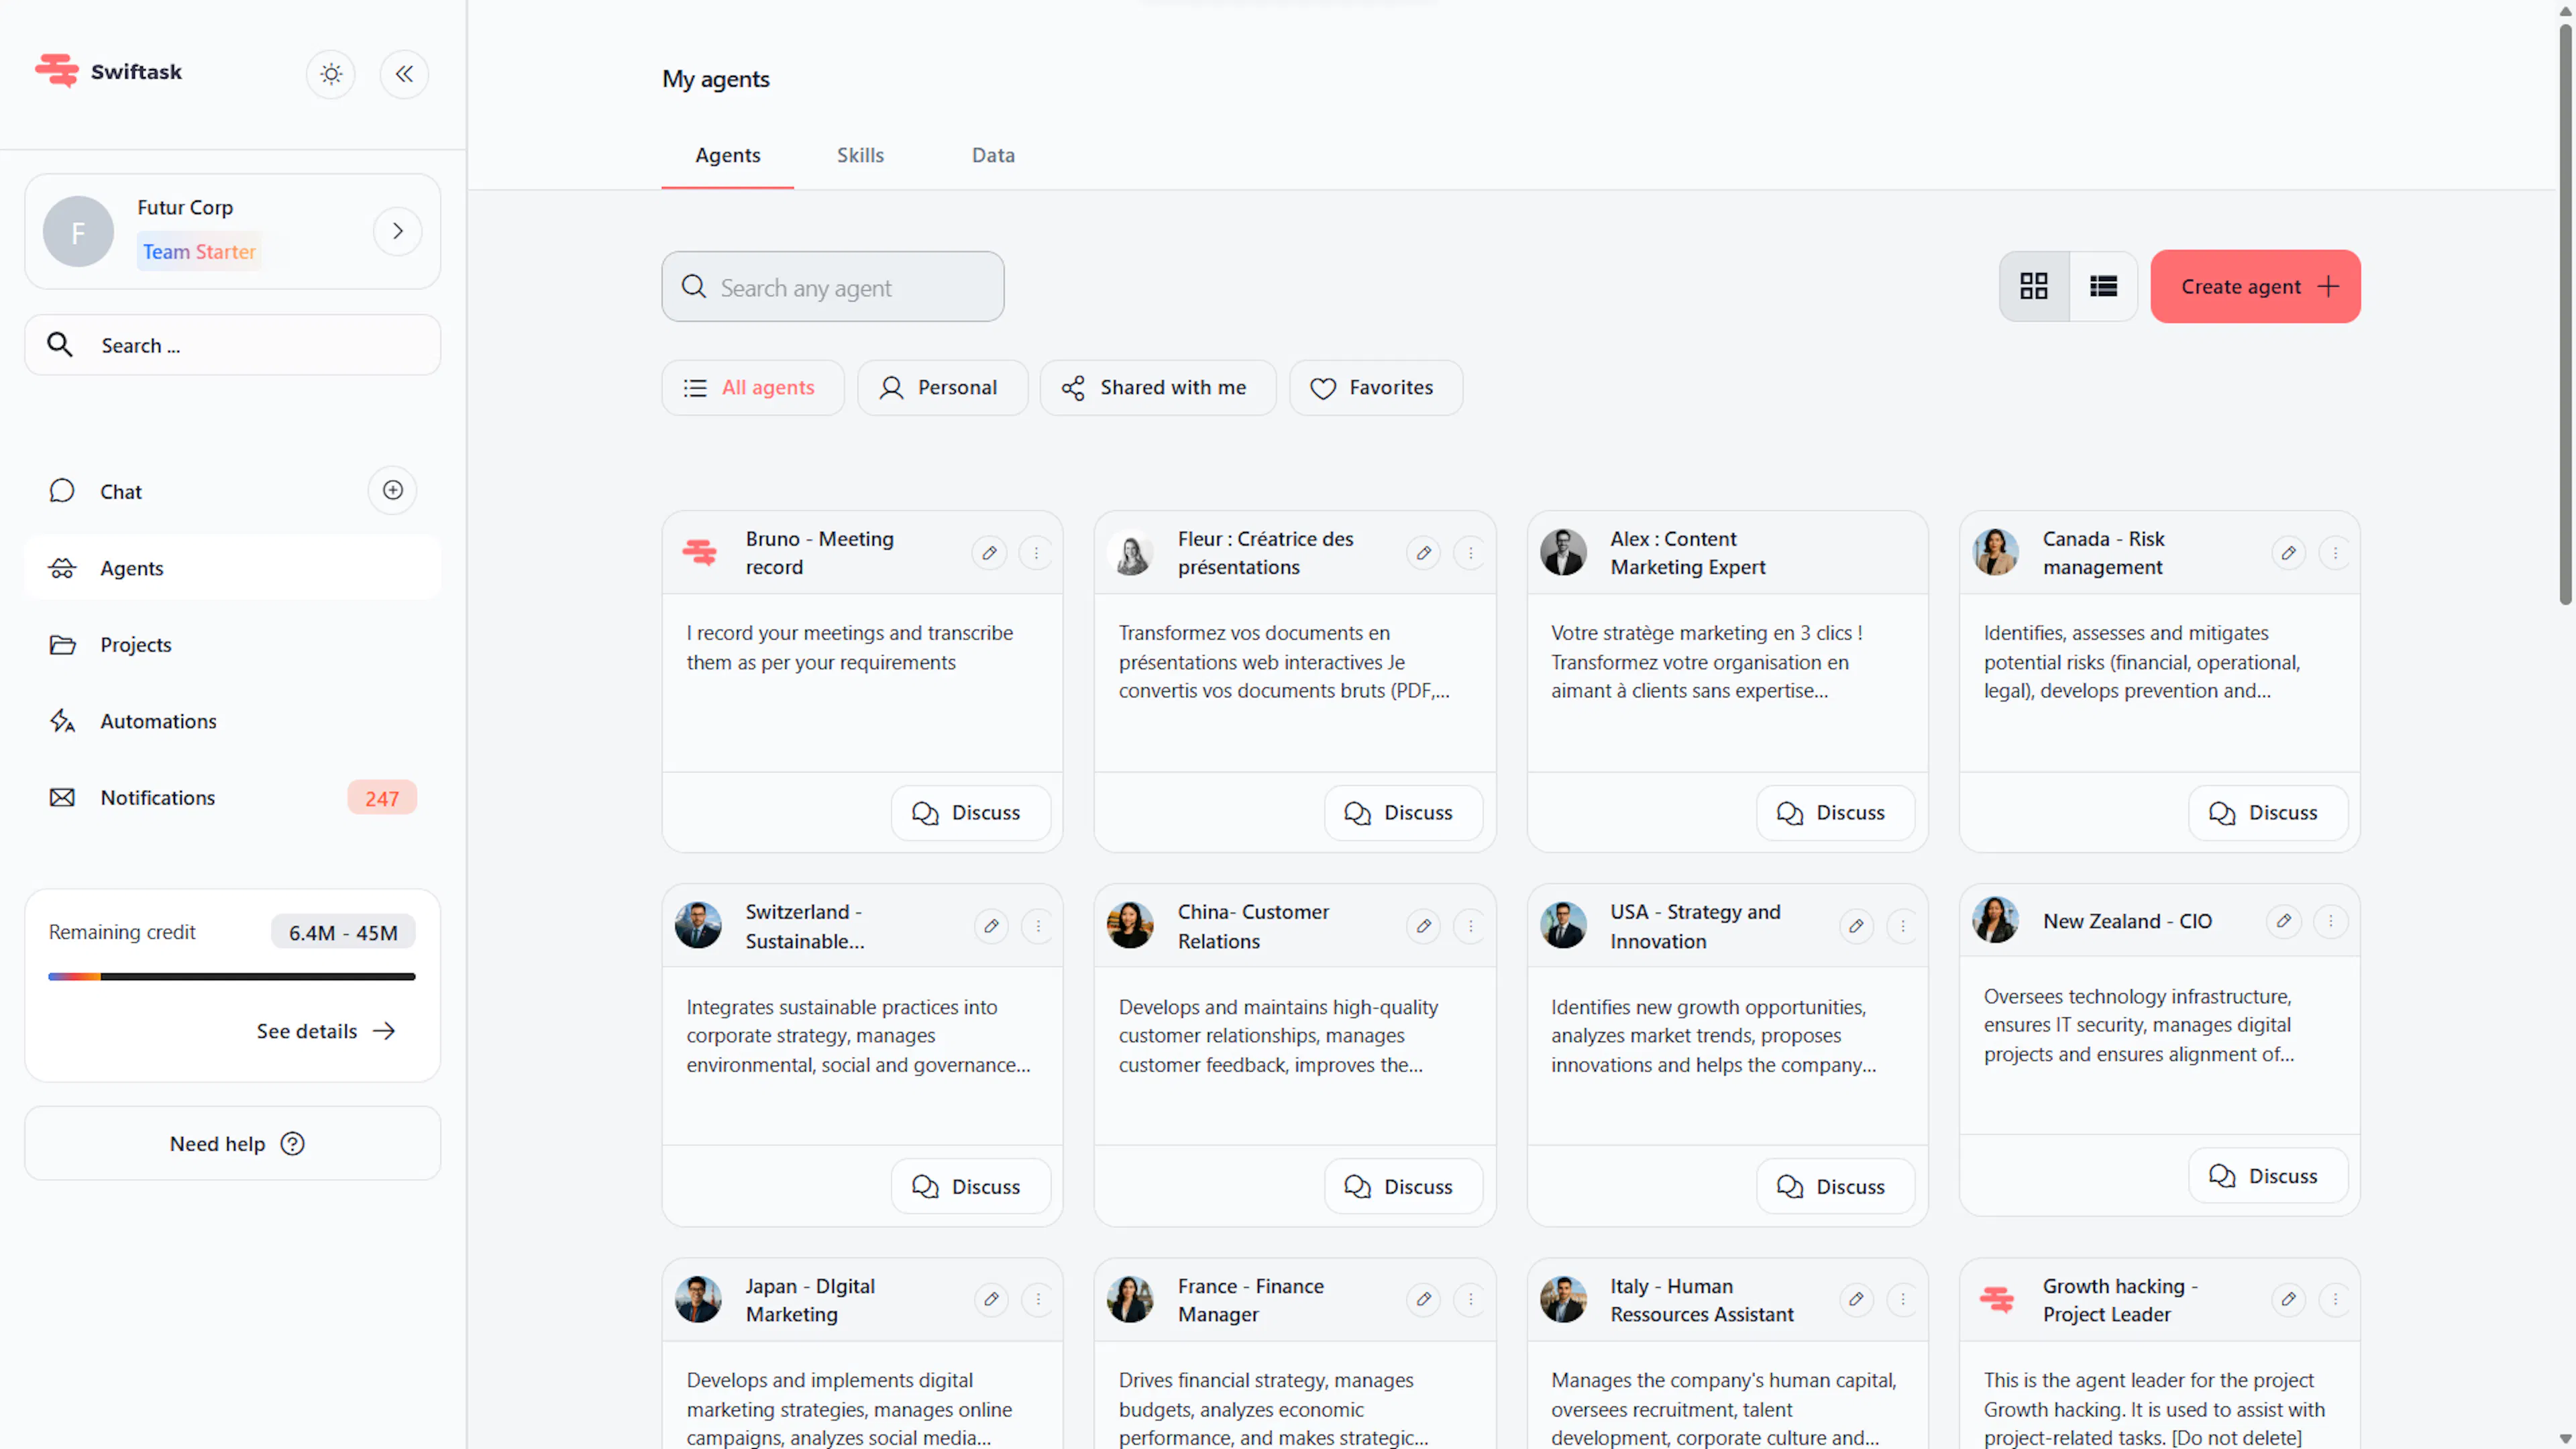Start a new chat with the plus icon
2576x1449 pixels.
click(x=392, y=490)
